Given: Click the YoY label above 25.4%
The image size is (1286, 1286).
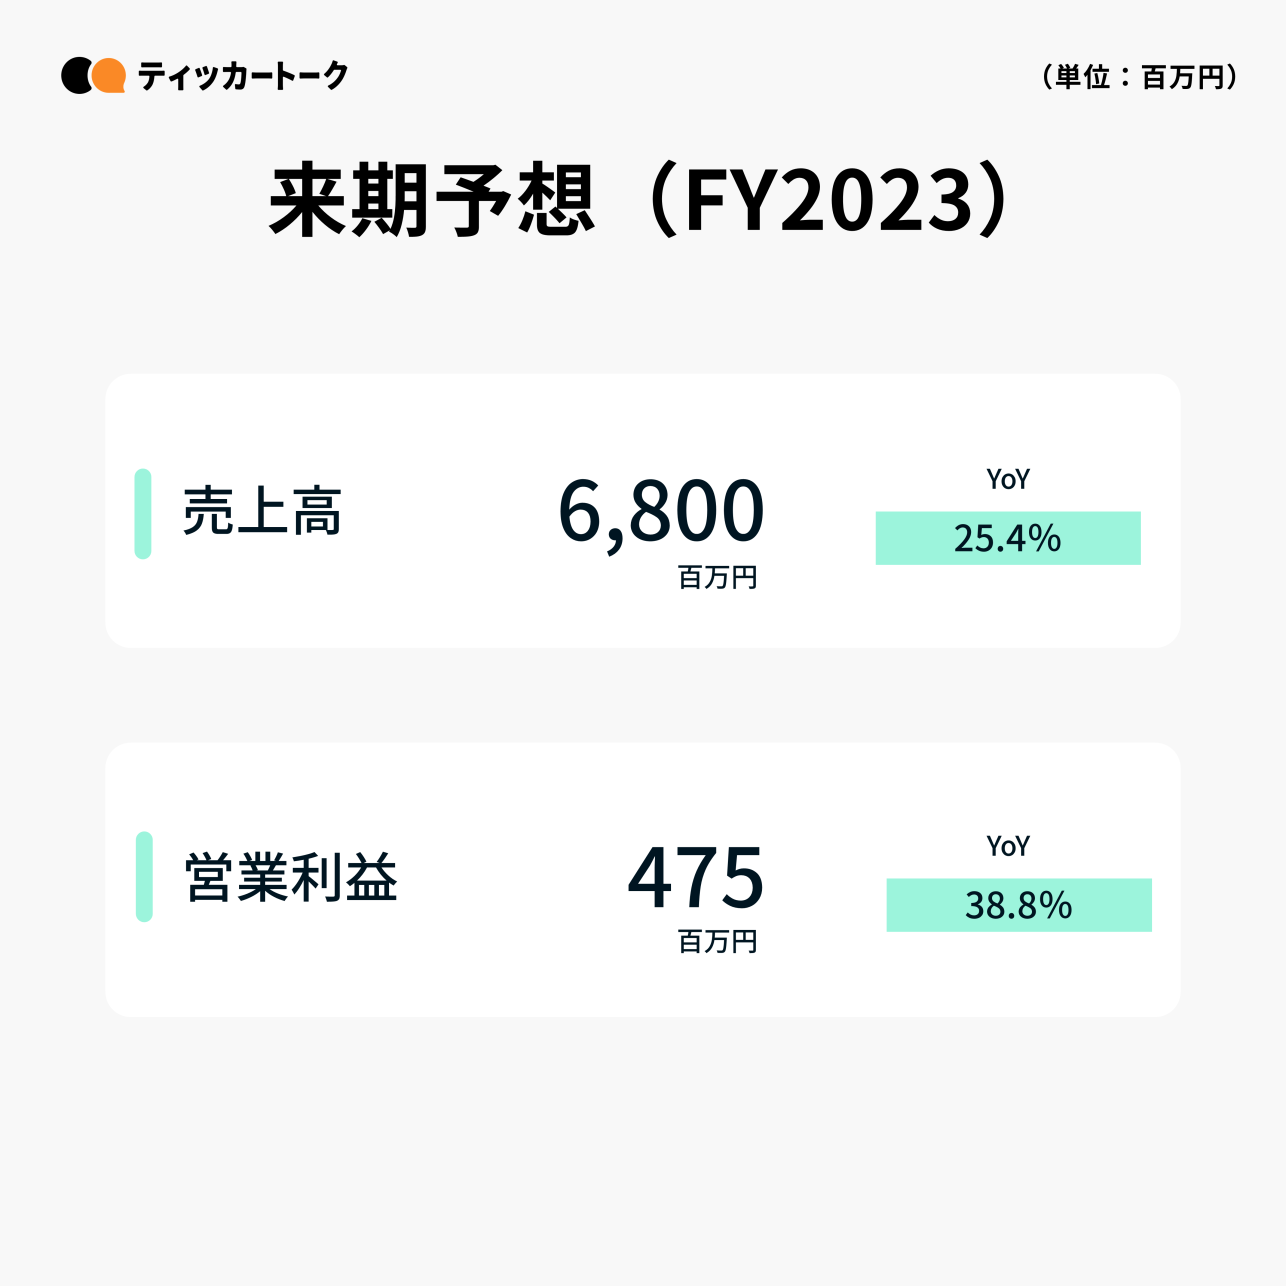Looking at the screenshot, I should [x=1007, y=480].
